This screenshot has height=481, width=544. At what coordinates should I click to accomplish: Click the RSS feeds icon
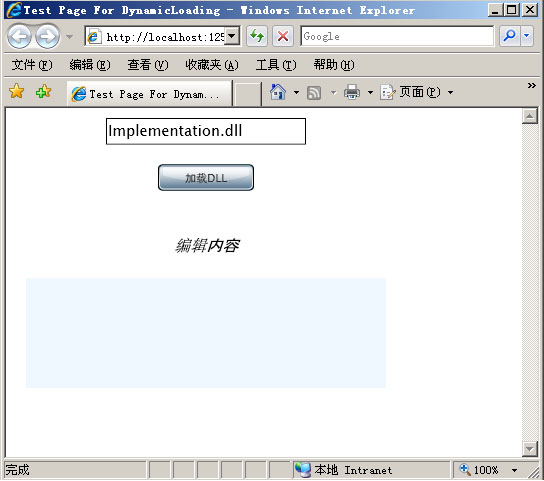pos(314,93)
